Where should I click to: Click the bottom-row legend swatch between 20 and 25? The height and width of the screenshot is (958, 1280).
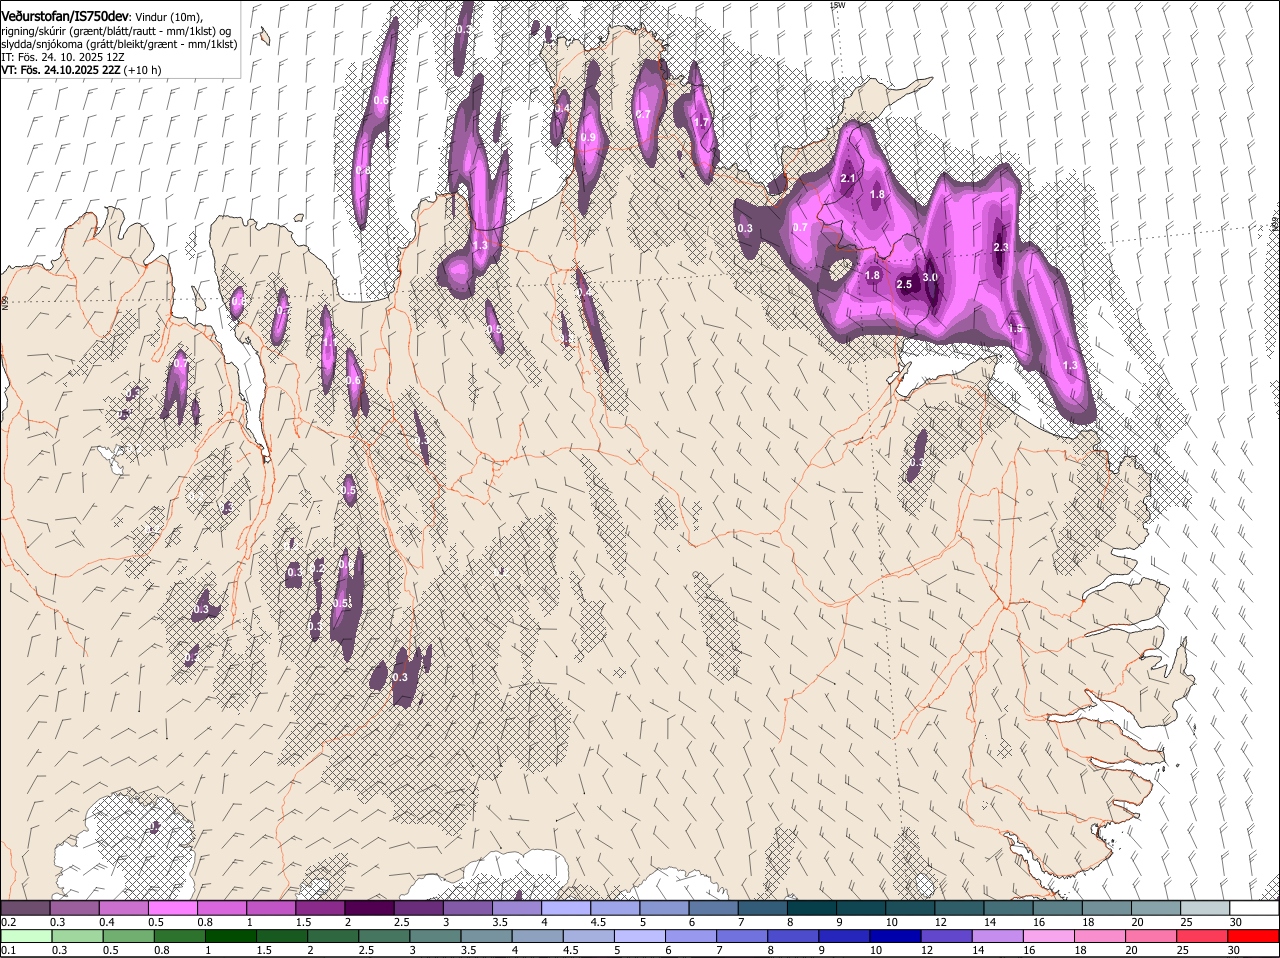pyautogui.click(x=1152, y=936)
